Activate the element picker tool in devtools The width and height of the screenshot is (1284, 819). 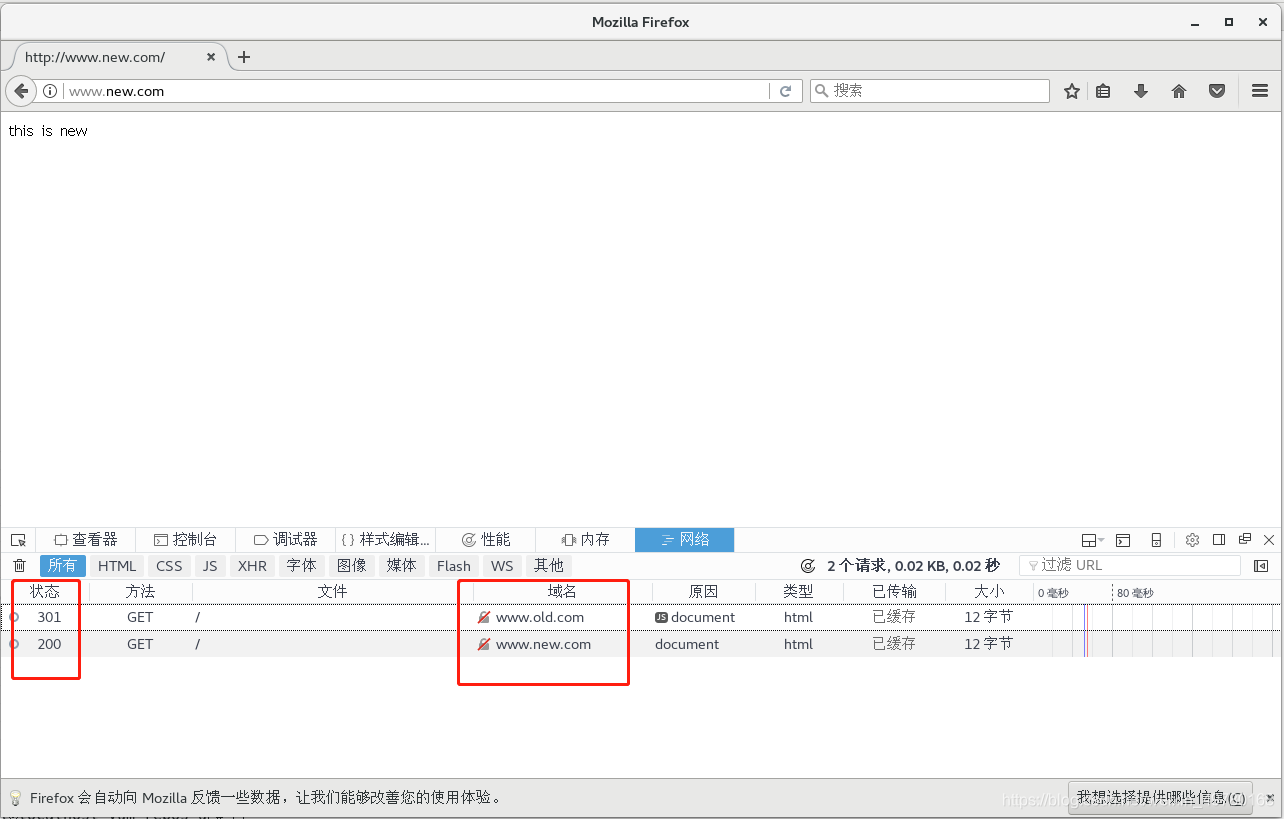click(x=18, y=540)
